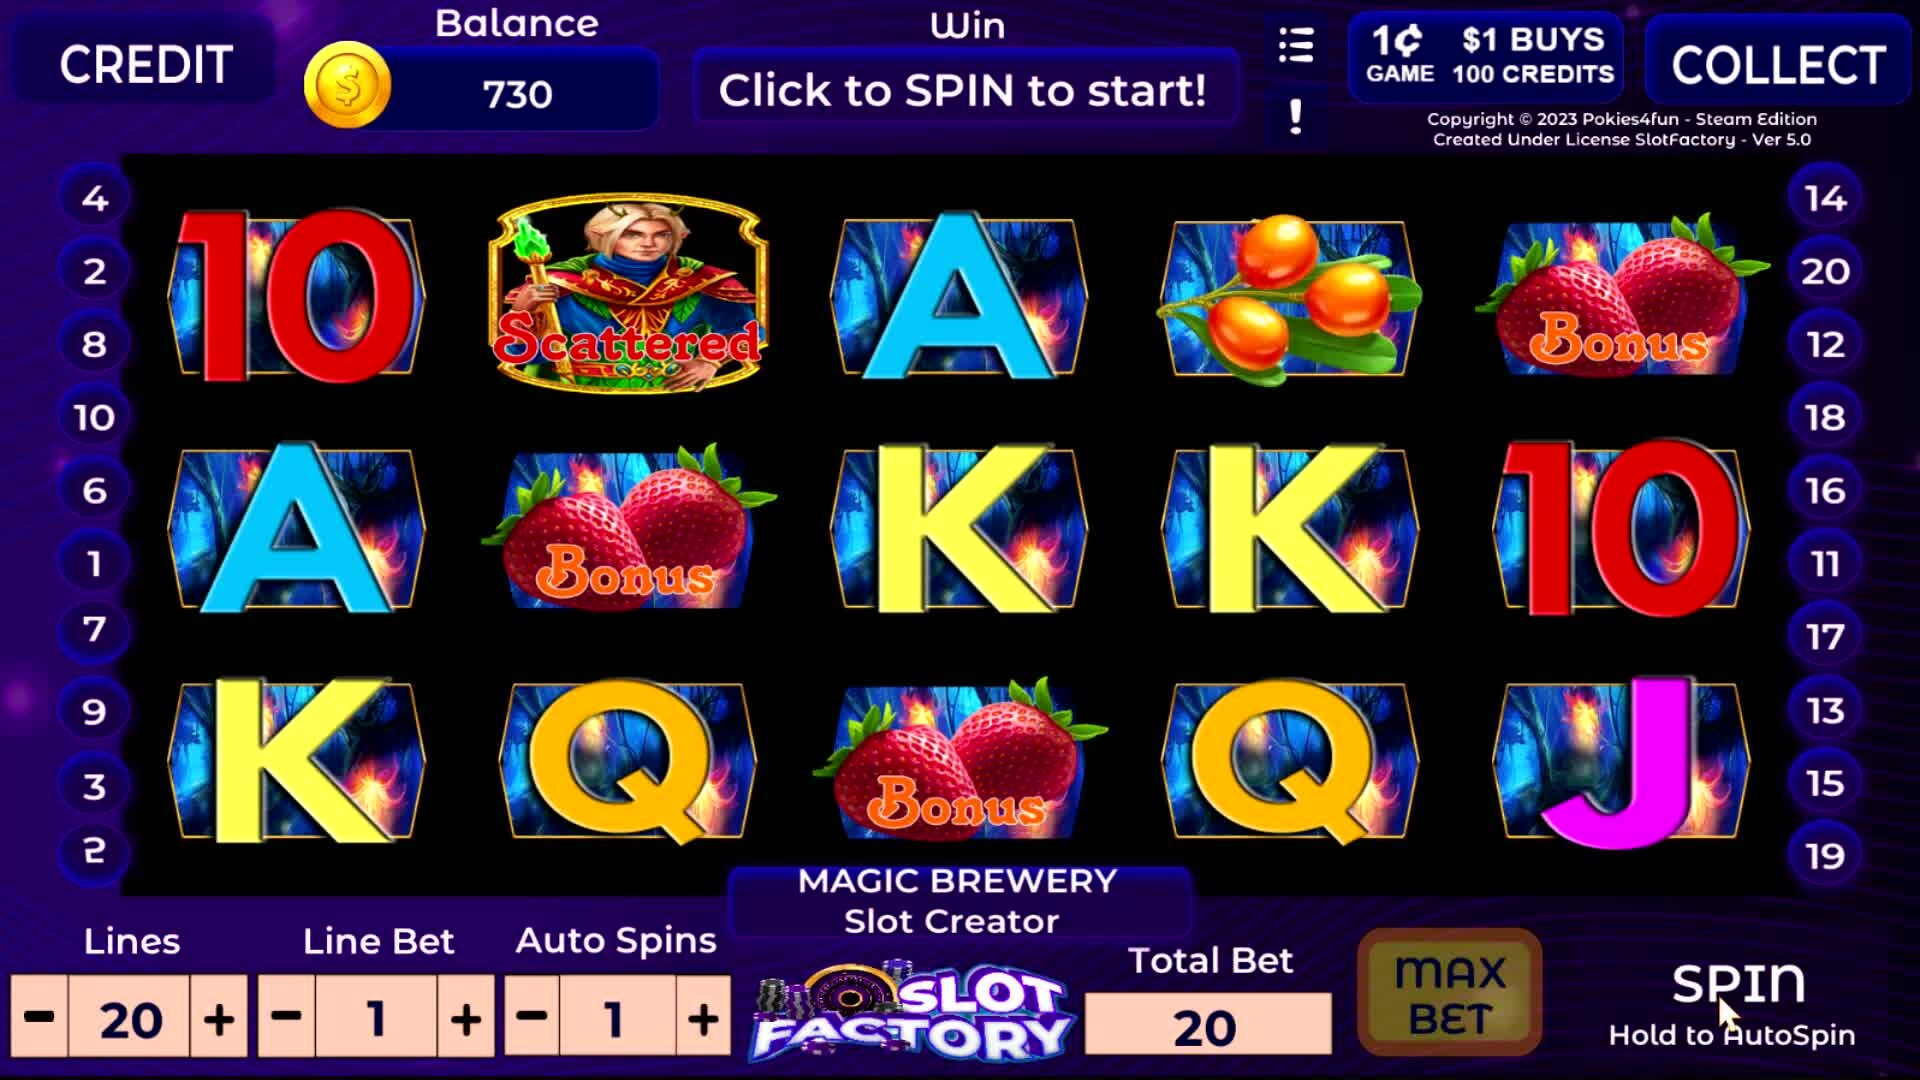Screen dimensions: 1920x1080
Task: Increase the number of Lines
Action: pos(219,1017)
